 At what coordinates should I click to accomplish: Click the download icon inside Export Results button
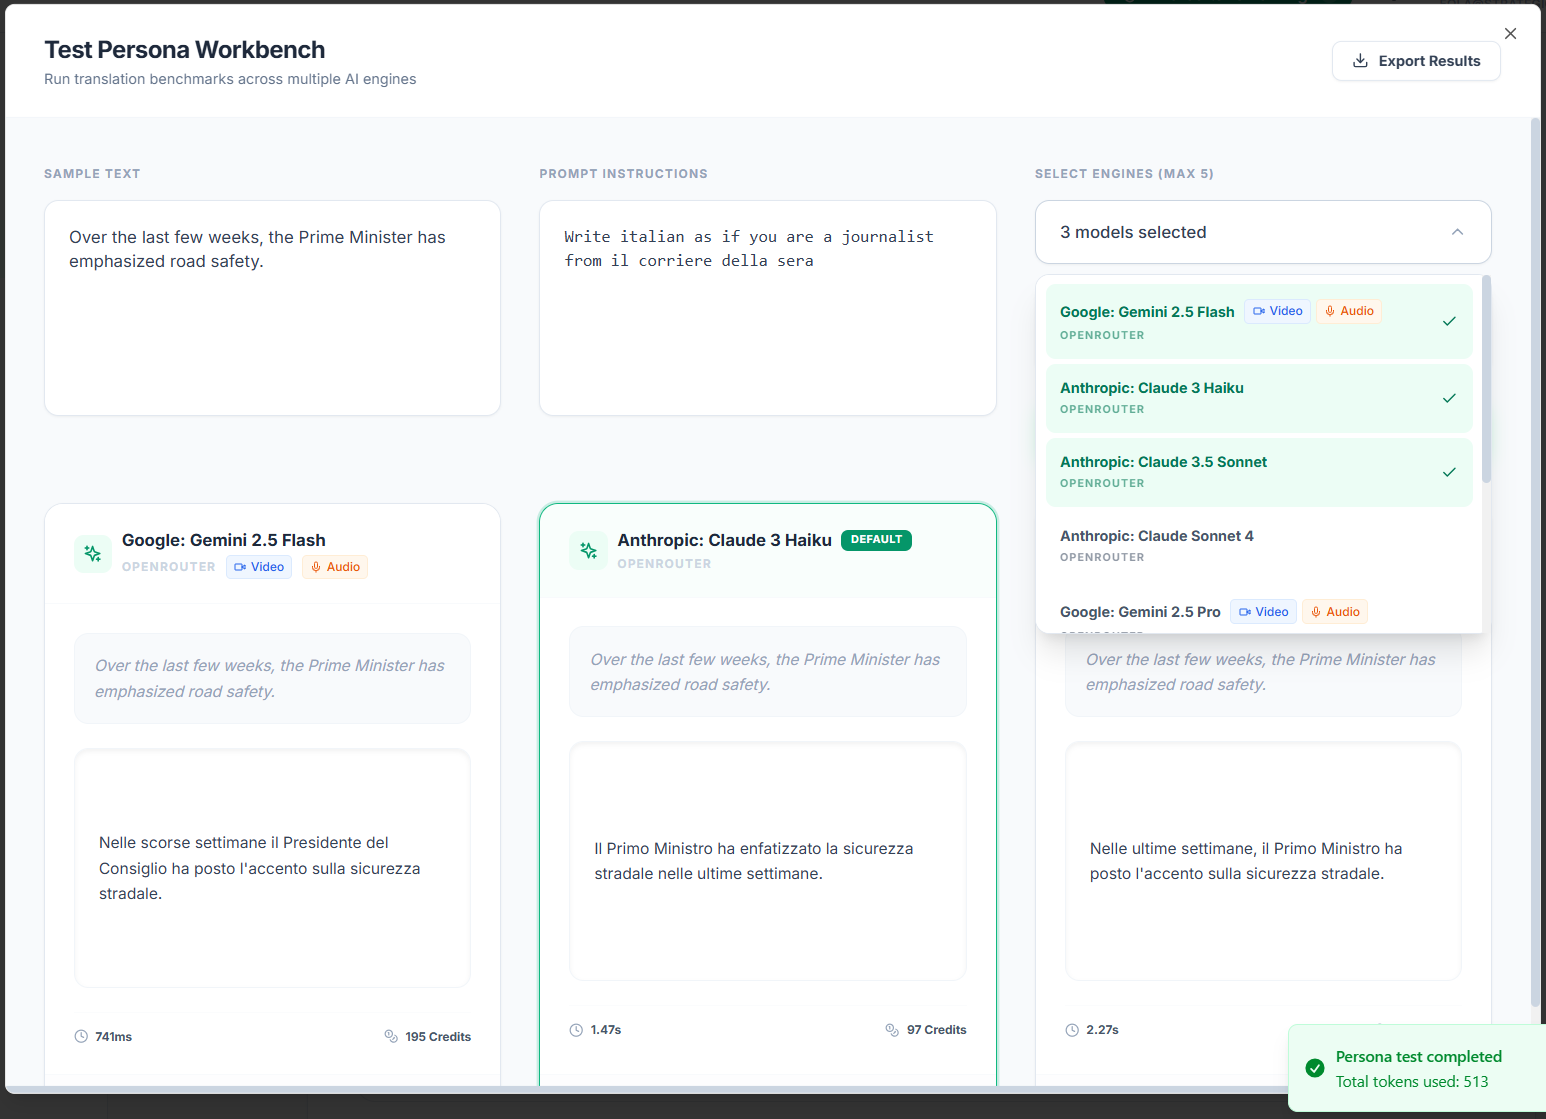coord(1360,61)
